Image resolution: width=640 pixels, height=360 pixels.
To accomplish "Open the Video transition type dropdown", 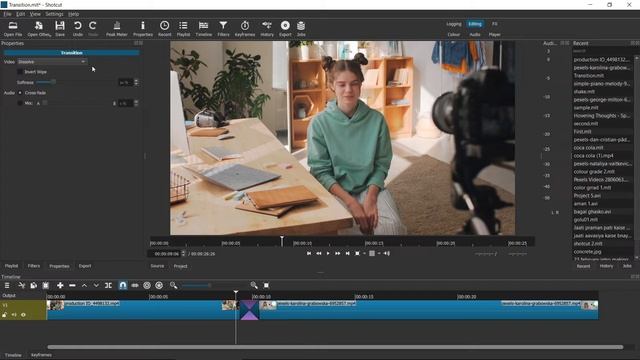I will tap(52, 62).
